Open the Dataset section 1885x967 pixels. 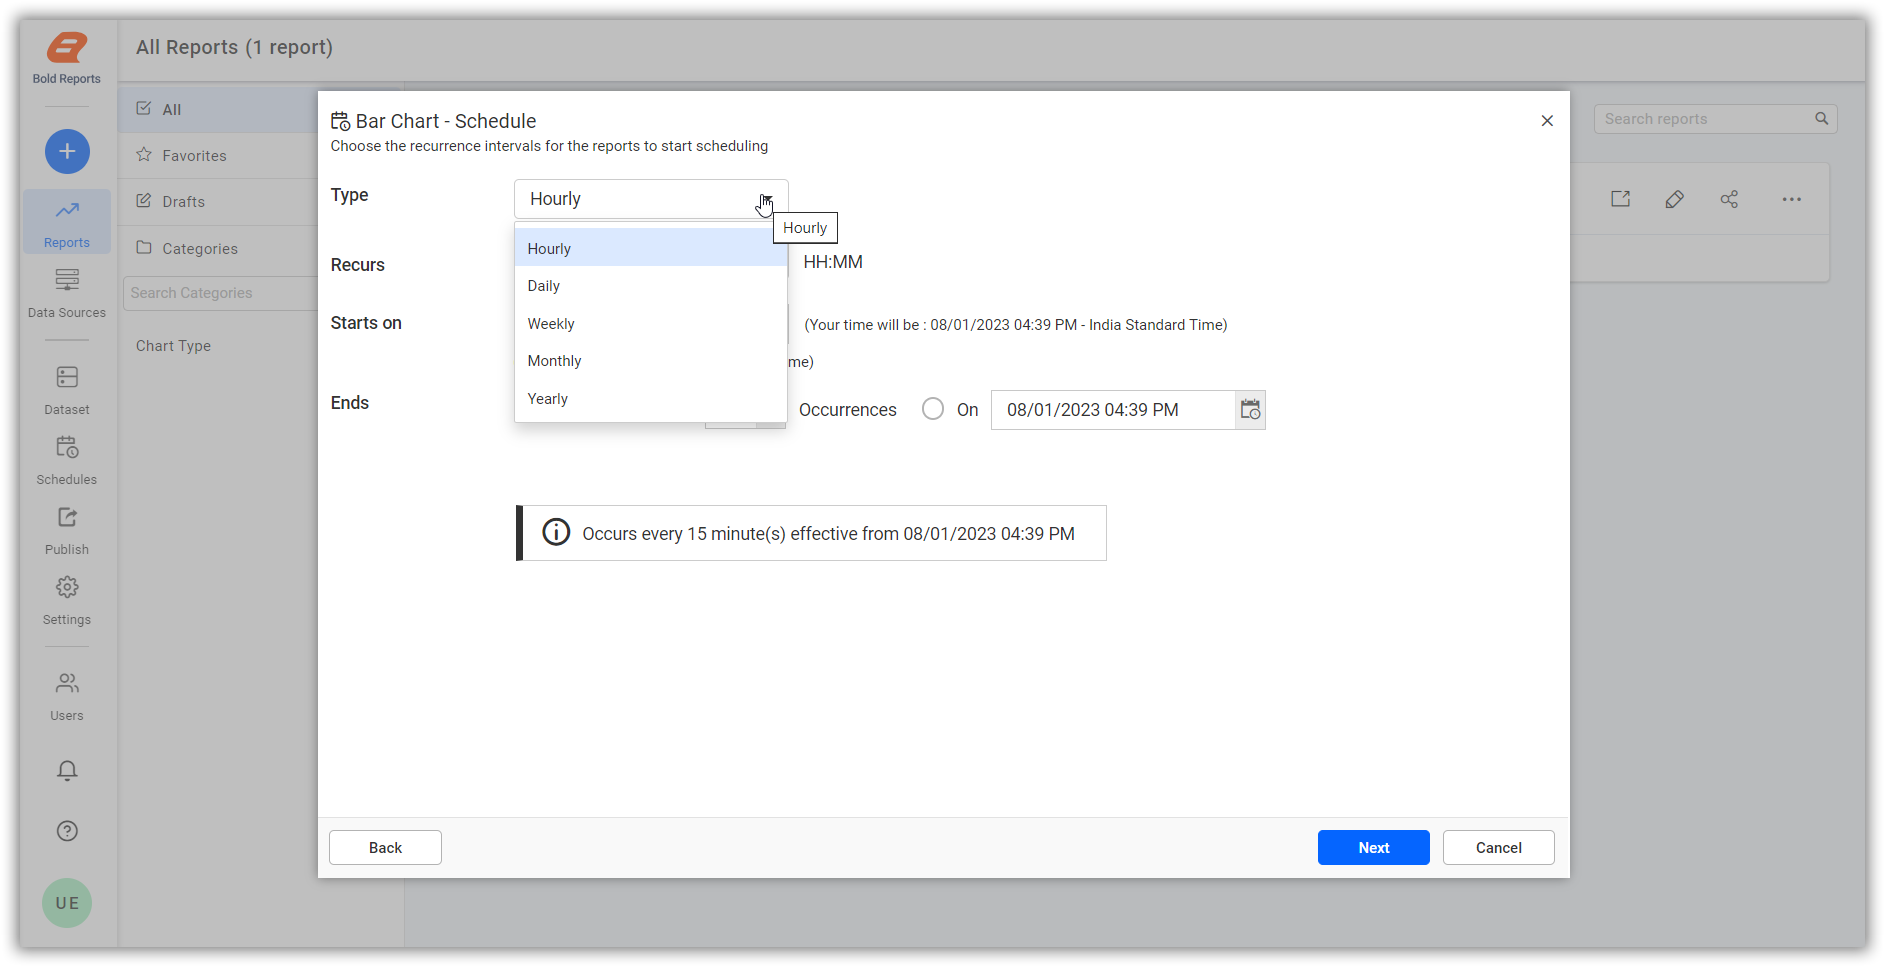(x=66, y=390)
